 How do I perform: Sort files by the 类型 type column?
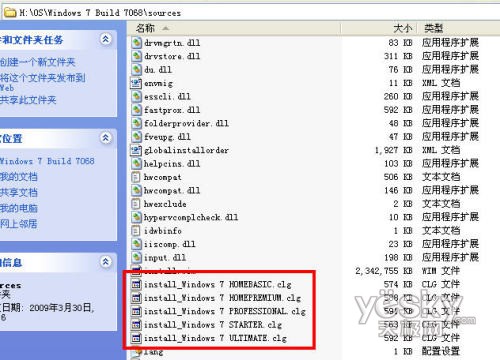[458, 28]
